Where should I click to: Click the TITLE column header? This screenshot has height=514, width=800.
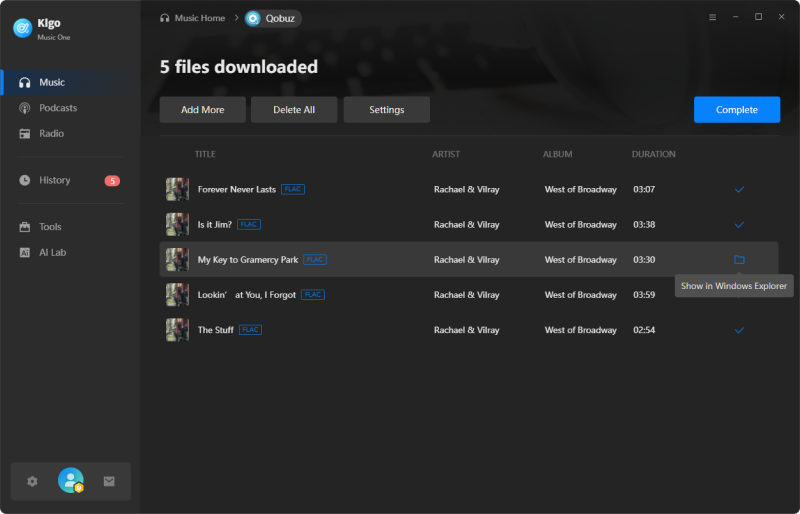(x=205, y=154)
